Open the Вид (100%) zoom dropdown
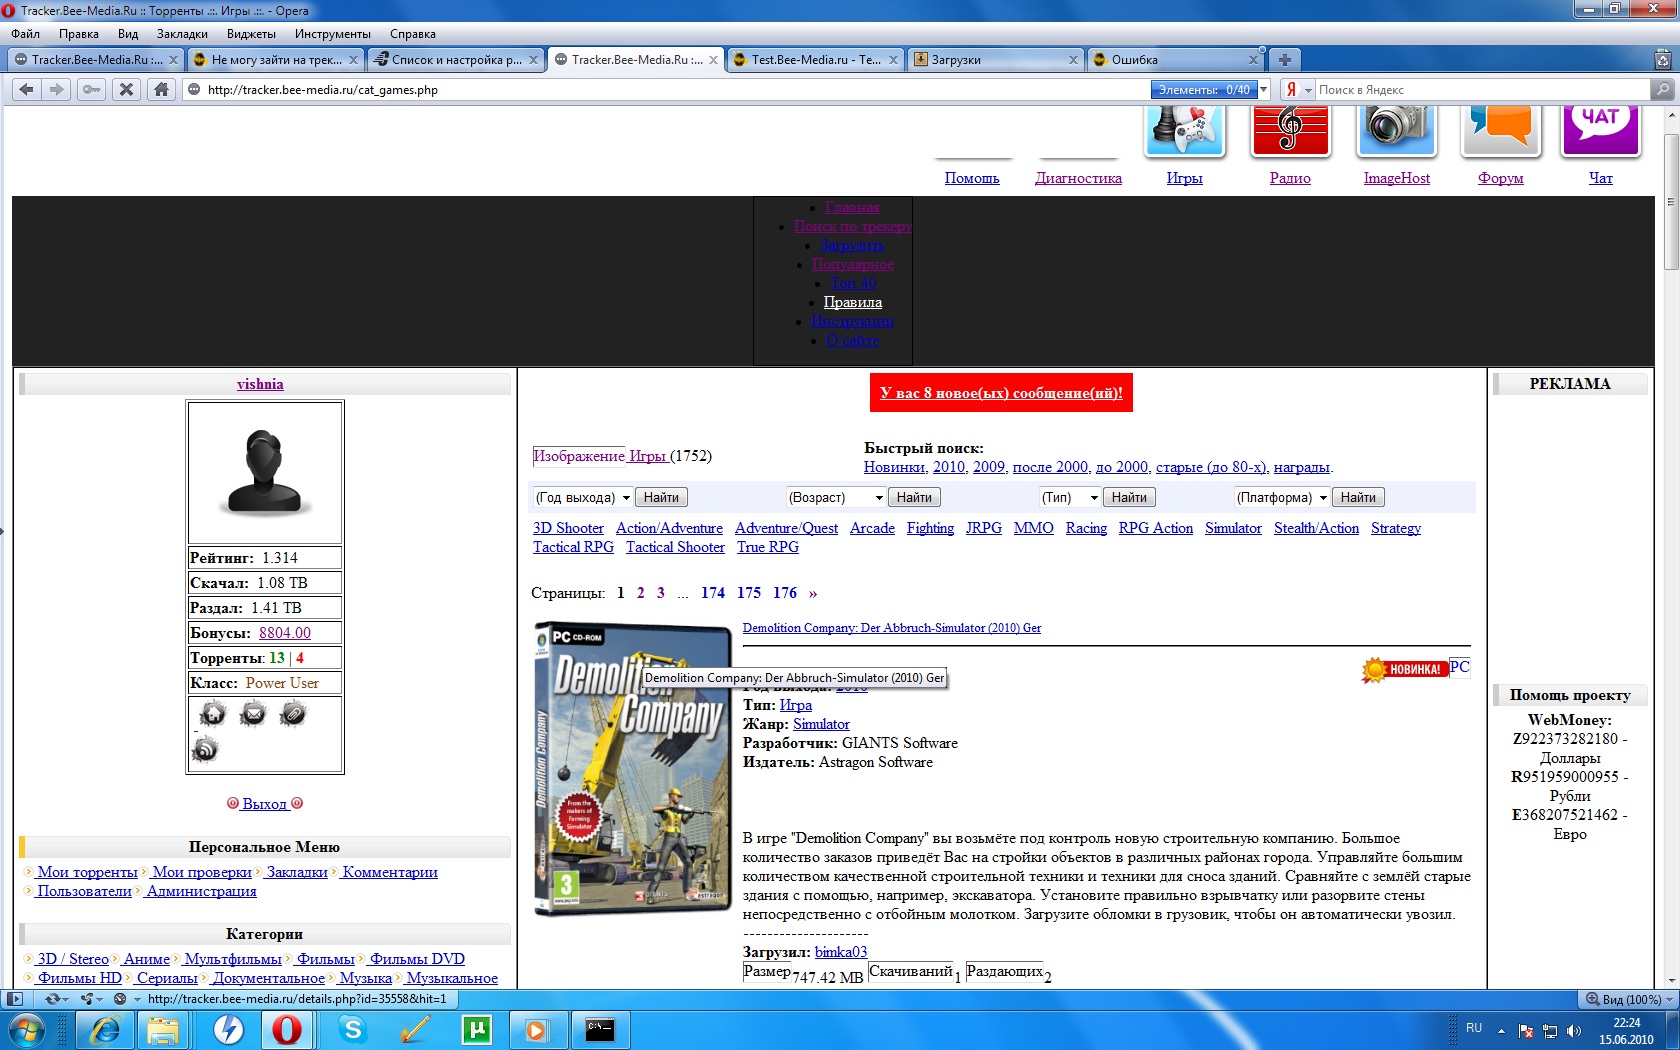The height and width of the screenshot is (1050, 1680). (x=1630, y=999)
